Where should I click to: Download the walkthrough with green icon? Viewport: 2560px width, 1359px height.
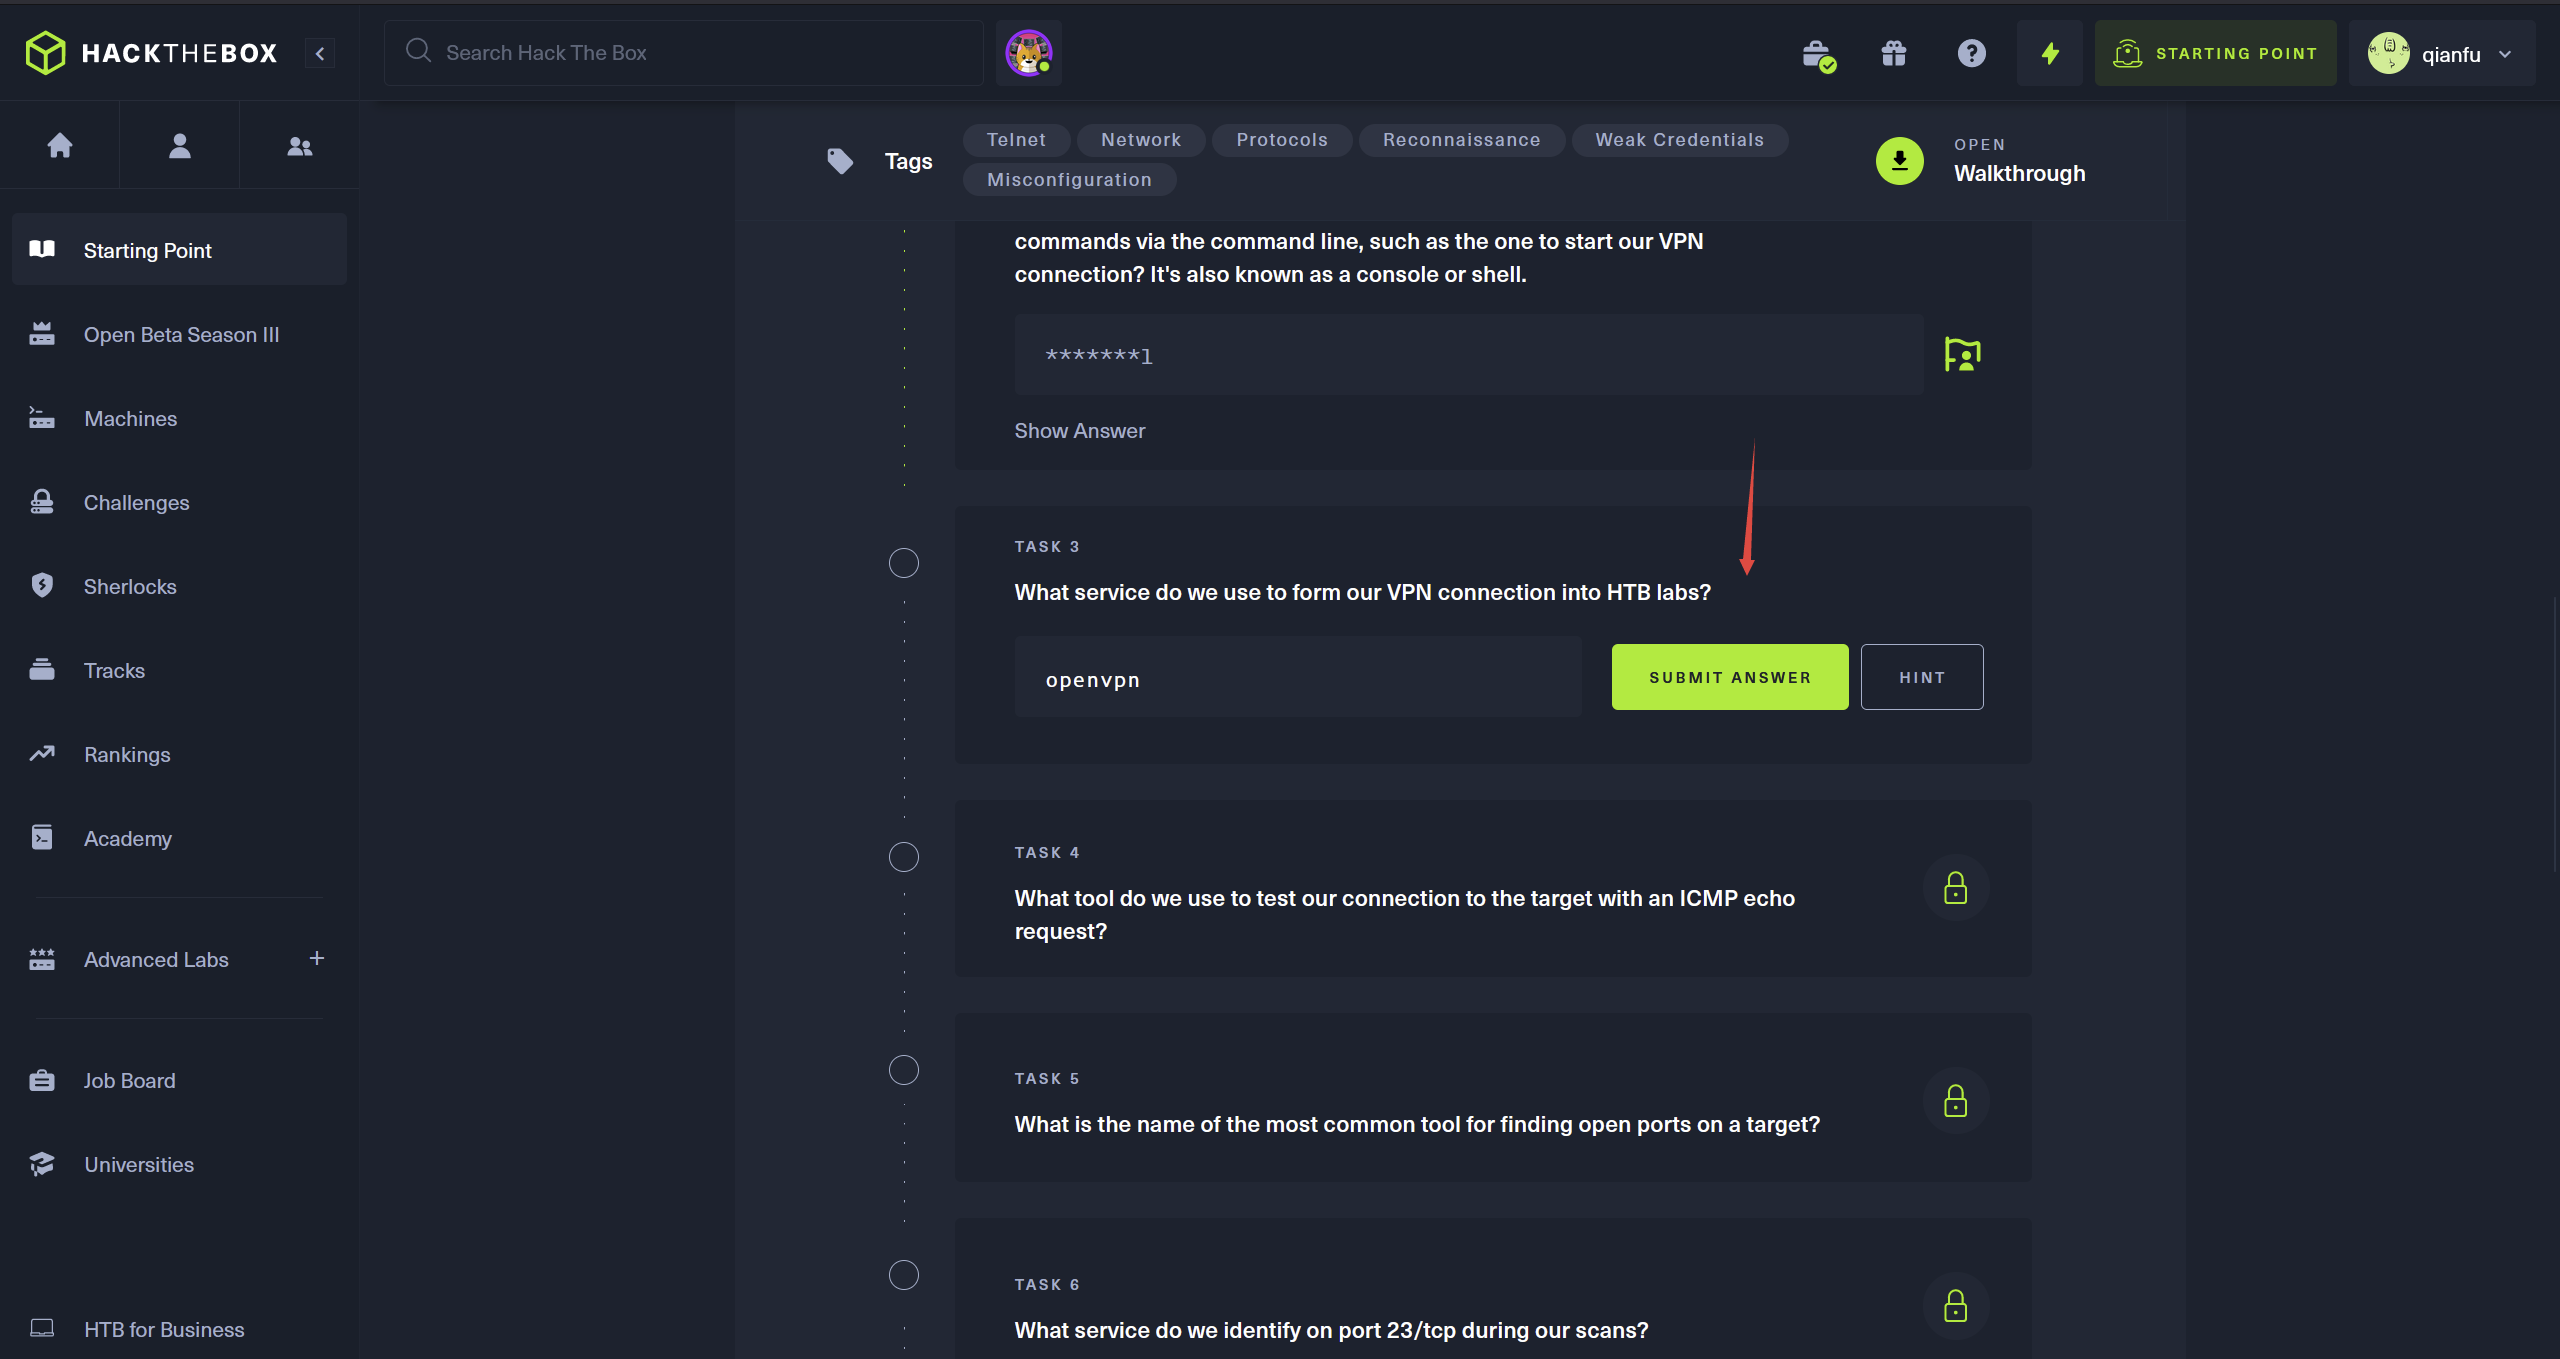(x=1899, y=161)
